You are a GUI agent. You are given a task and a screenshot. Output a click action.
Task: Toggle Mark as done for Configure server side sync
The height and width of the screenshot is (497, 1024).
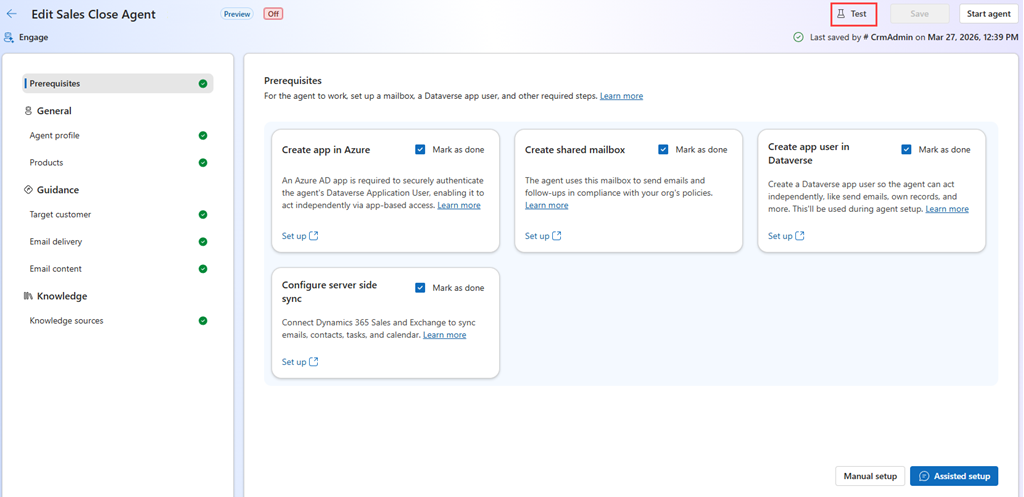tap(421, 288)
